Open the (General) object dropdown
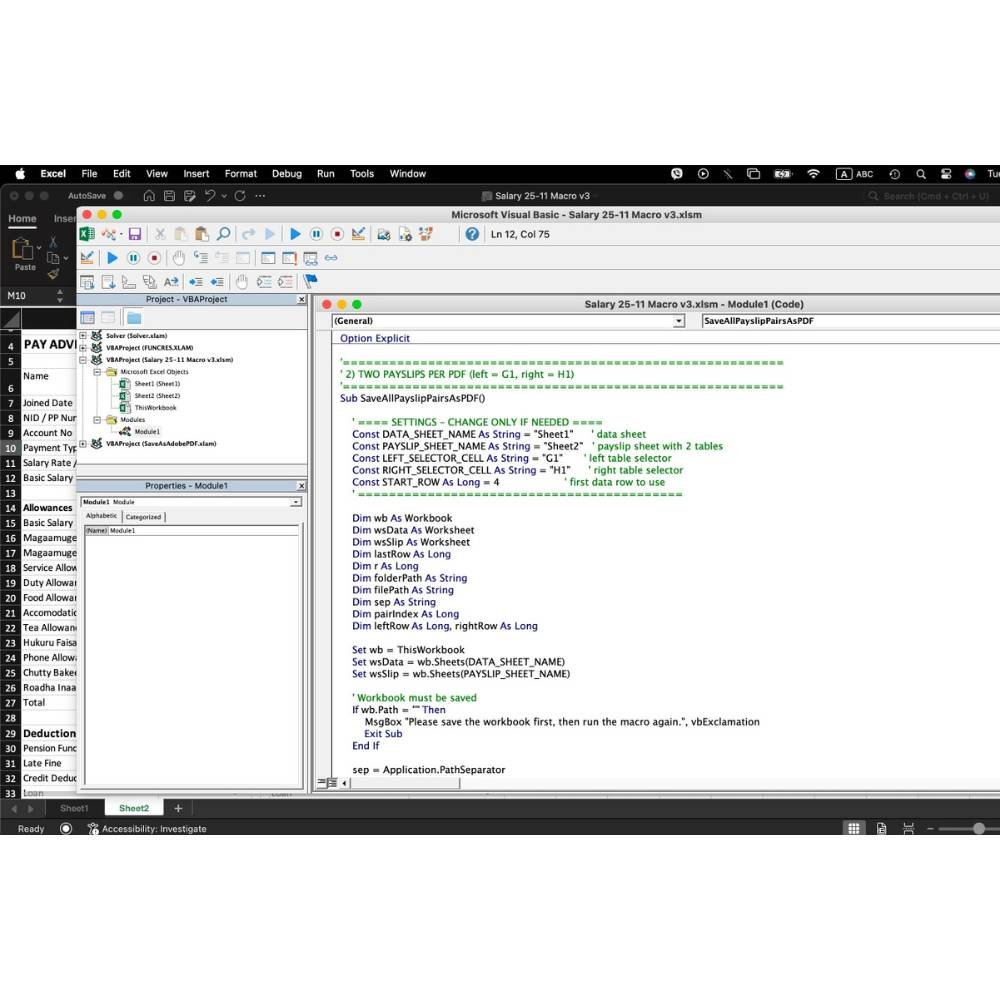1000x1000 pixels. (x=679, y=321)
